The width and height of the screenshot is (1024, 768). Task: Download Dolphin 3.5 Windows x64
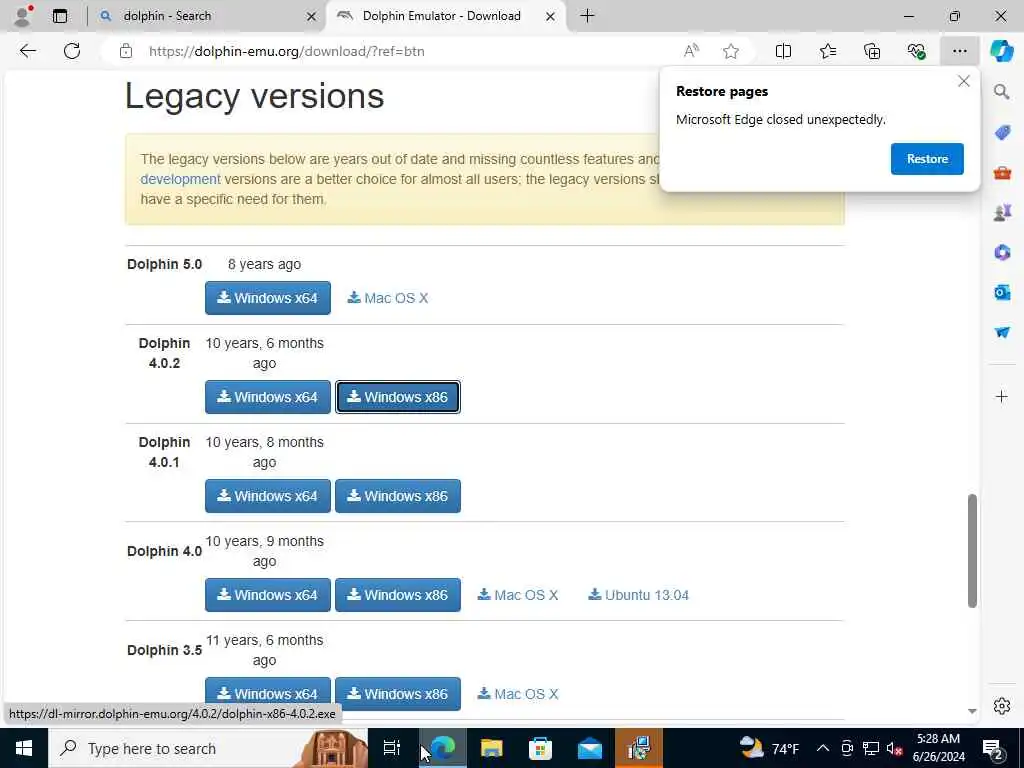coord(268,694)
